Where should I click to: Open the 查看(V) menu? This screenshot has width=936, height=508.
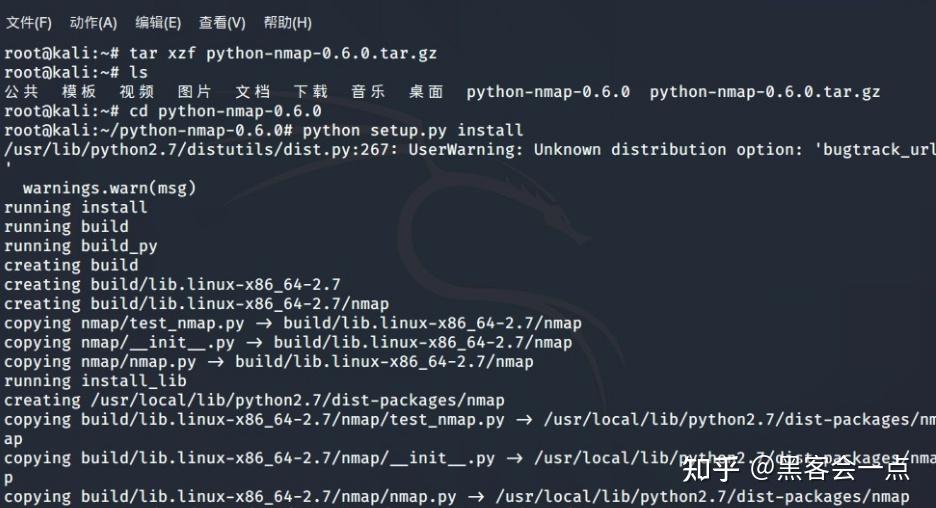pos(222,23)
